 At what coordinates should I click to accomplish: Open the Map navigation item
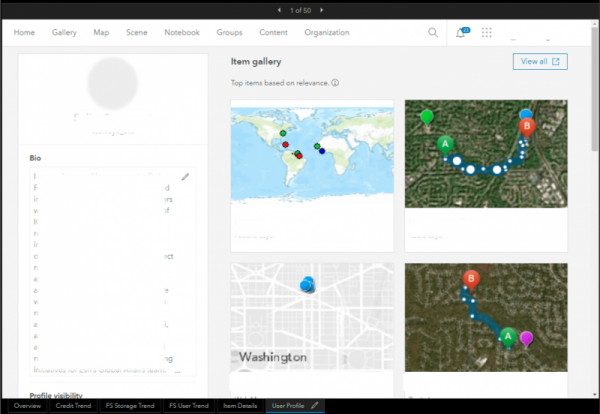101,33
